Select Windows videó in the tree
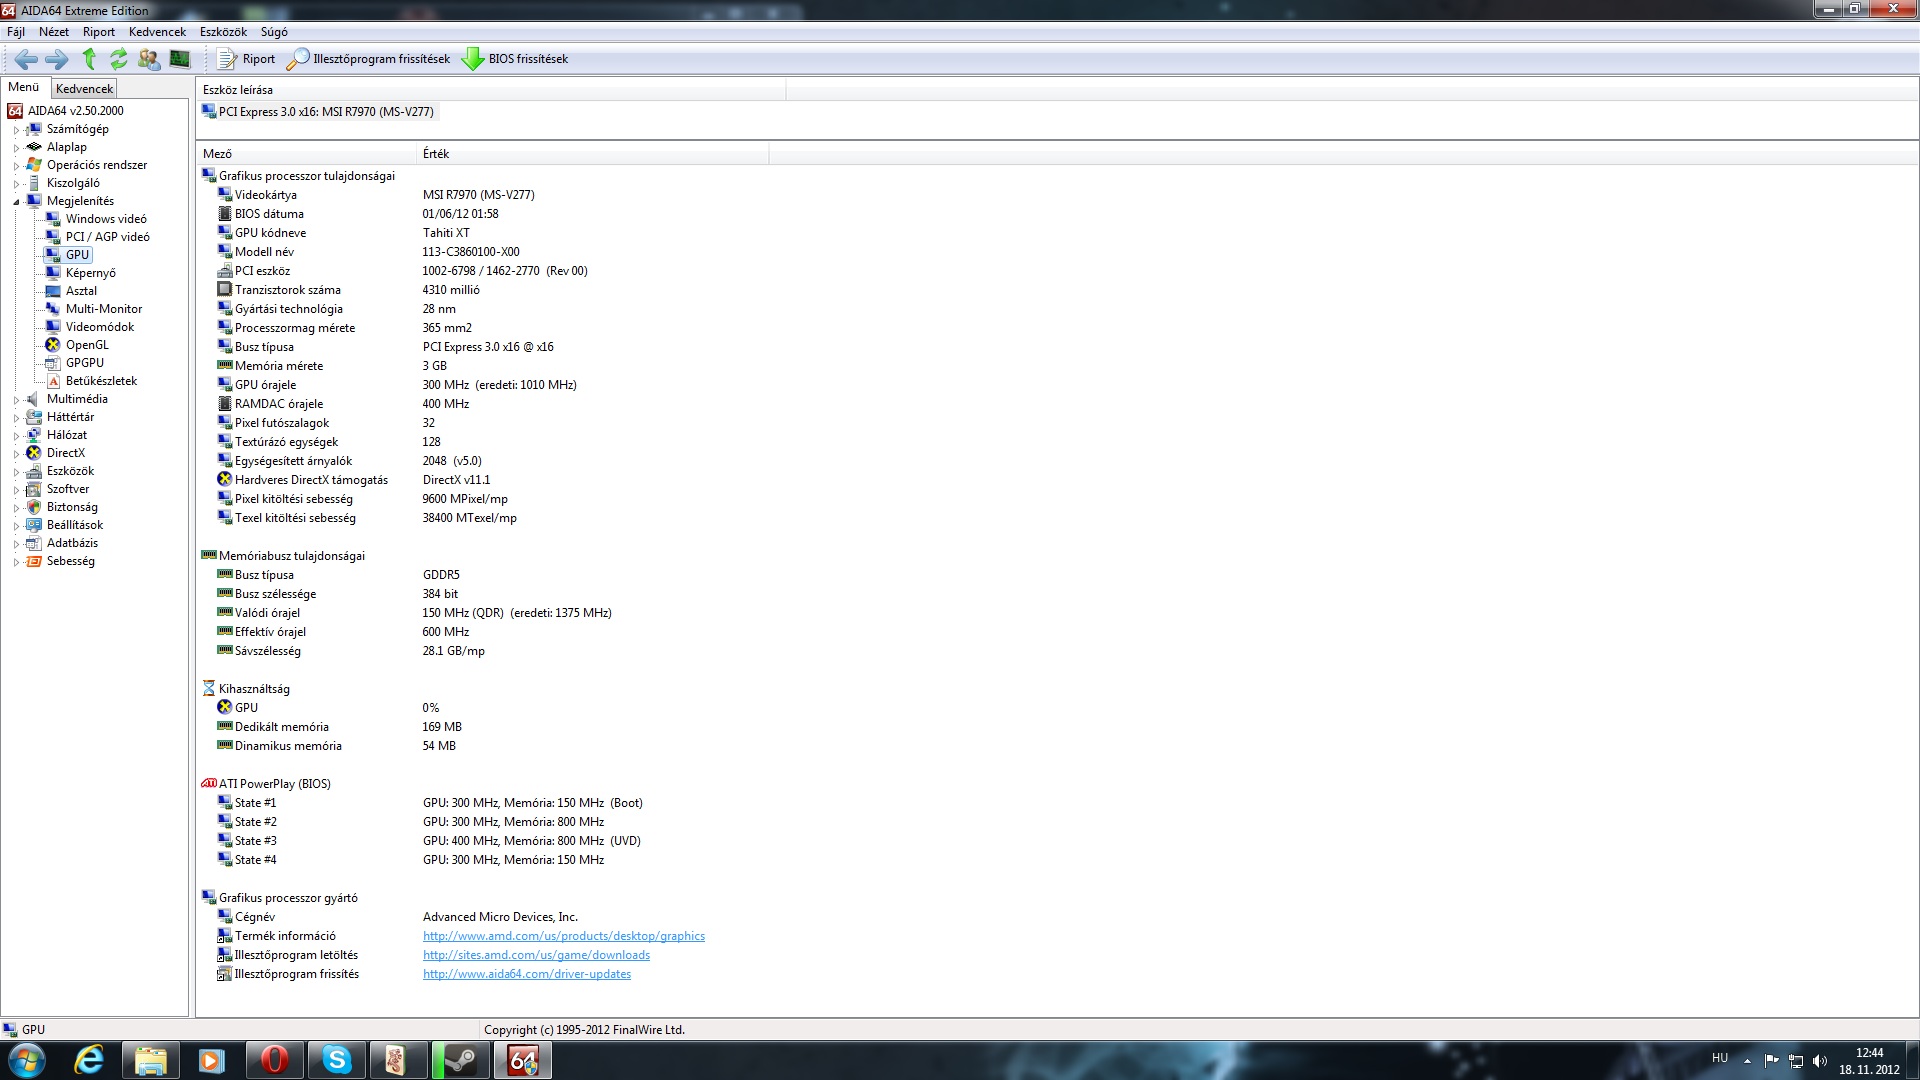1920x1080 pixels. click(x=106, y=219)
